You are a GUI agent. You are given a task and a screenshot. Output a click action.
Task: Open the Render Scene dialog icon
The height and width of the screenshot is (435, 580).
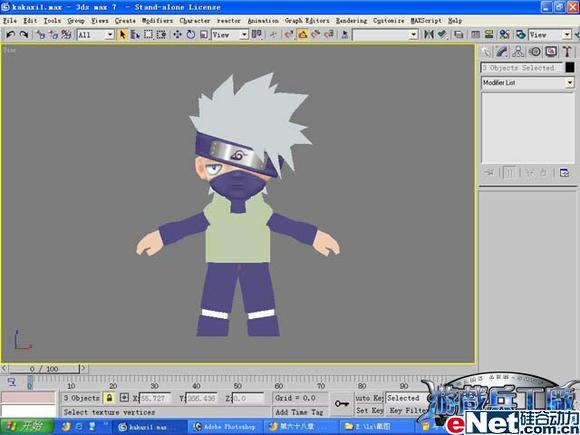(520, 35)
